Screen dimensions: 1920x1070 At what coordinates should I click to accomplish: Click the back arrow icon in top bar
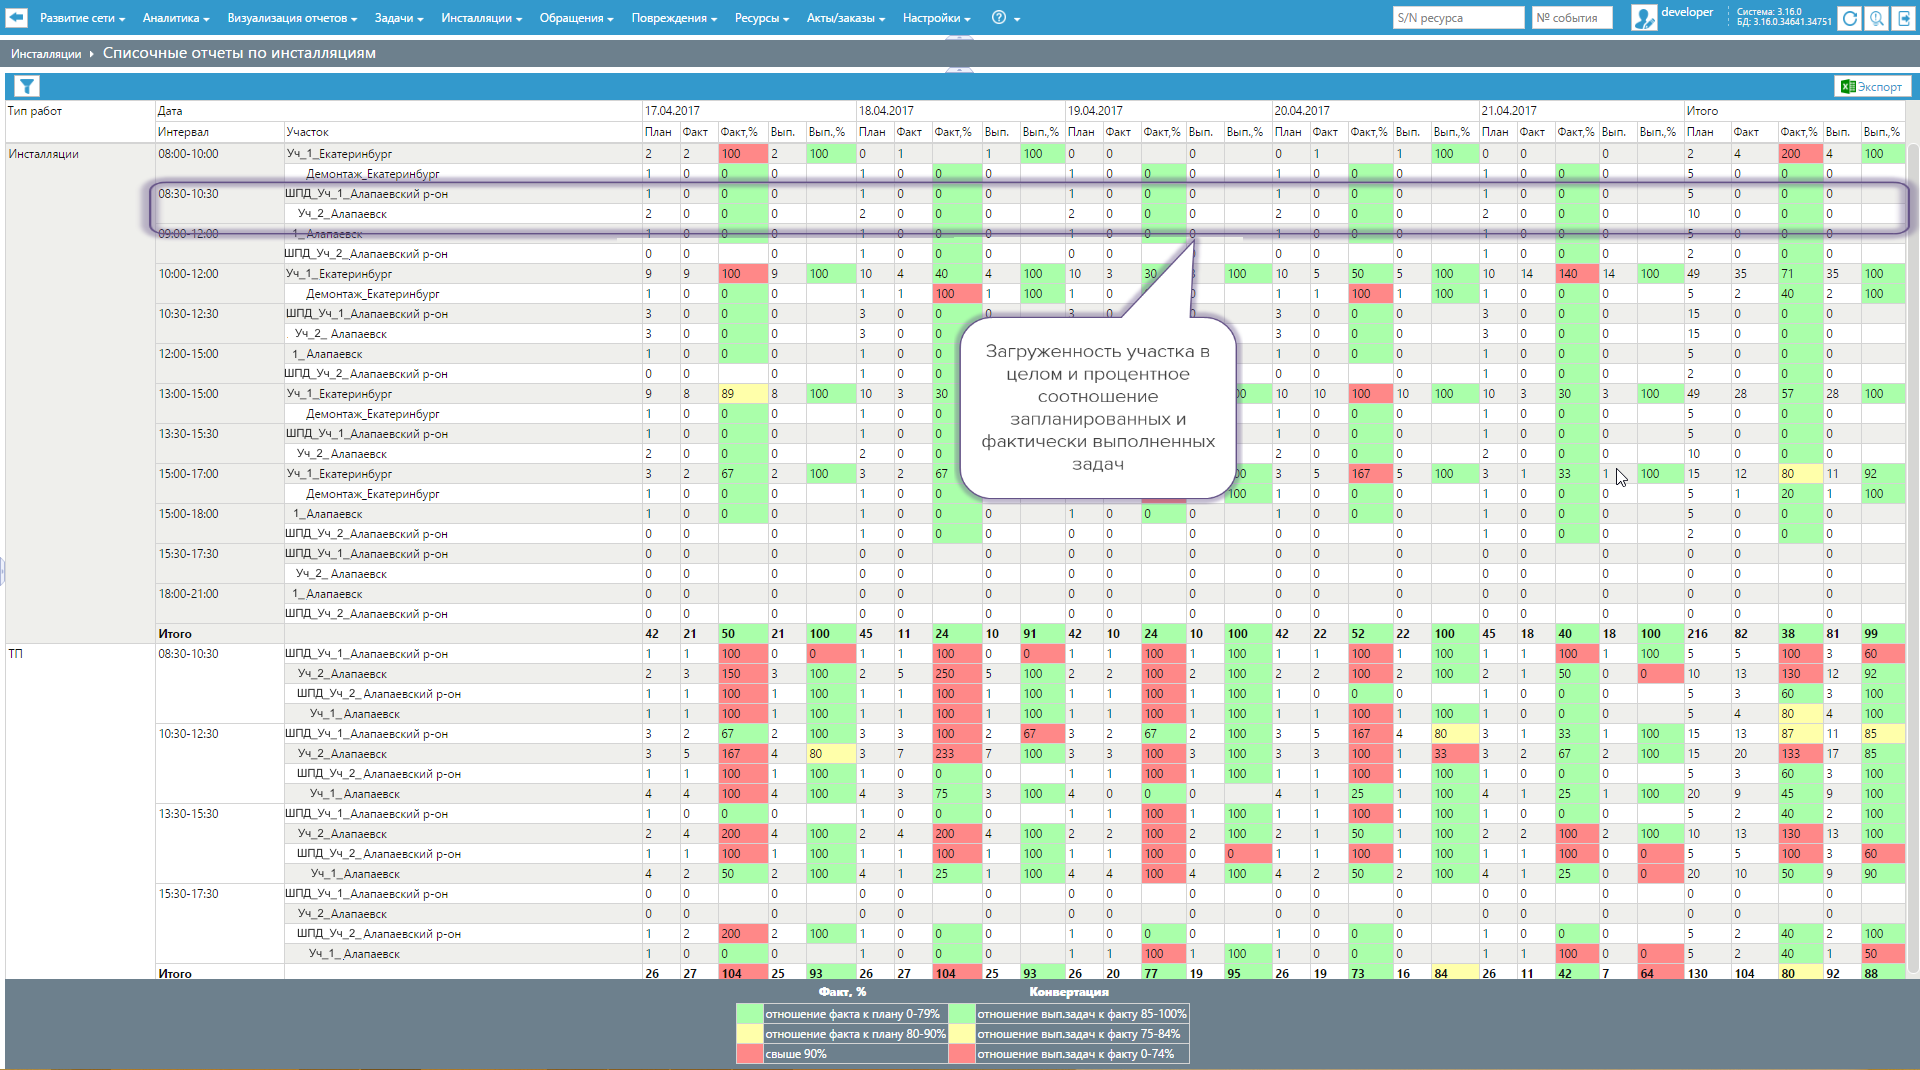coord(16,18)
